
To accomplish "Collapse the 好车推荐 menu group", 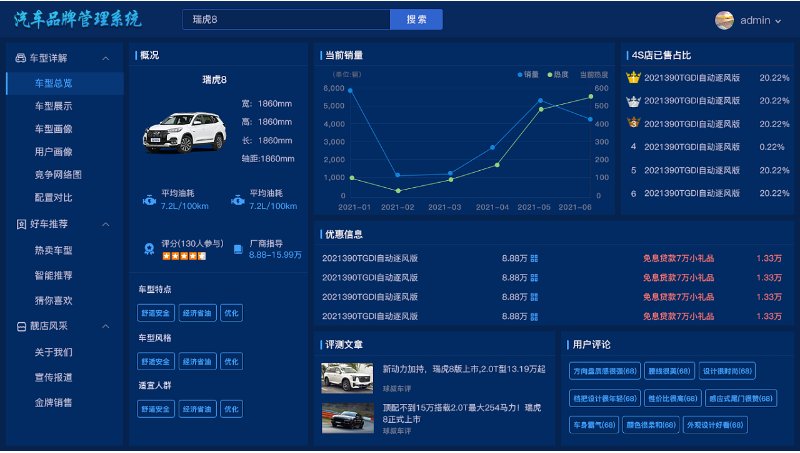I will (x=106, y=224).
